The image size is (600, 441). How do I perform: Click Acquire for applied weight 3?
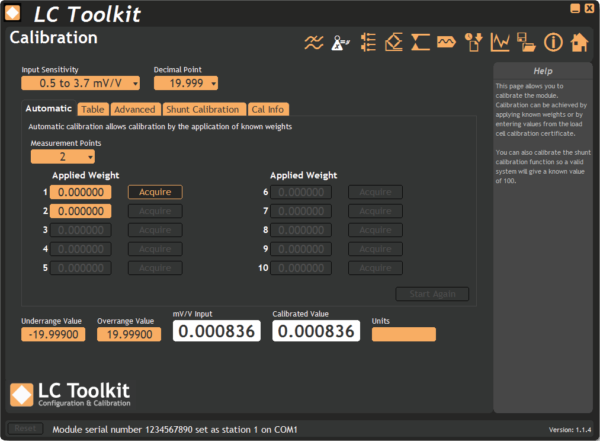click(155, 230)
